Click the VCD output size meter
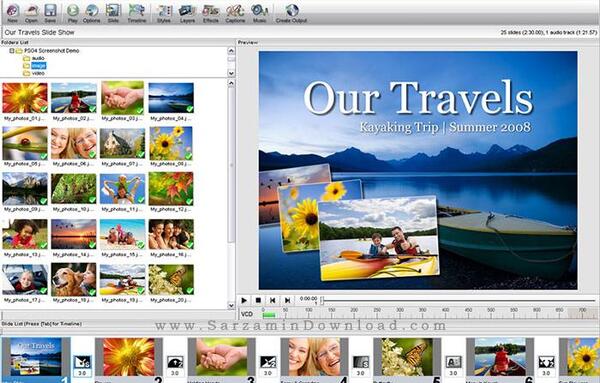 coord(418,314)
